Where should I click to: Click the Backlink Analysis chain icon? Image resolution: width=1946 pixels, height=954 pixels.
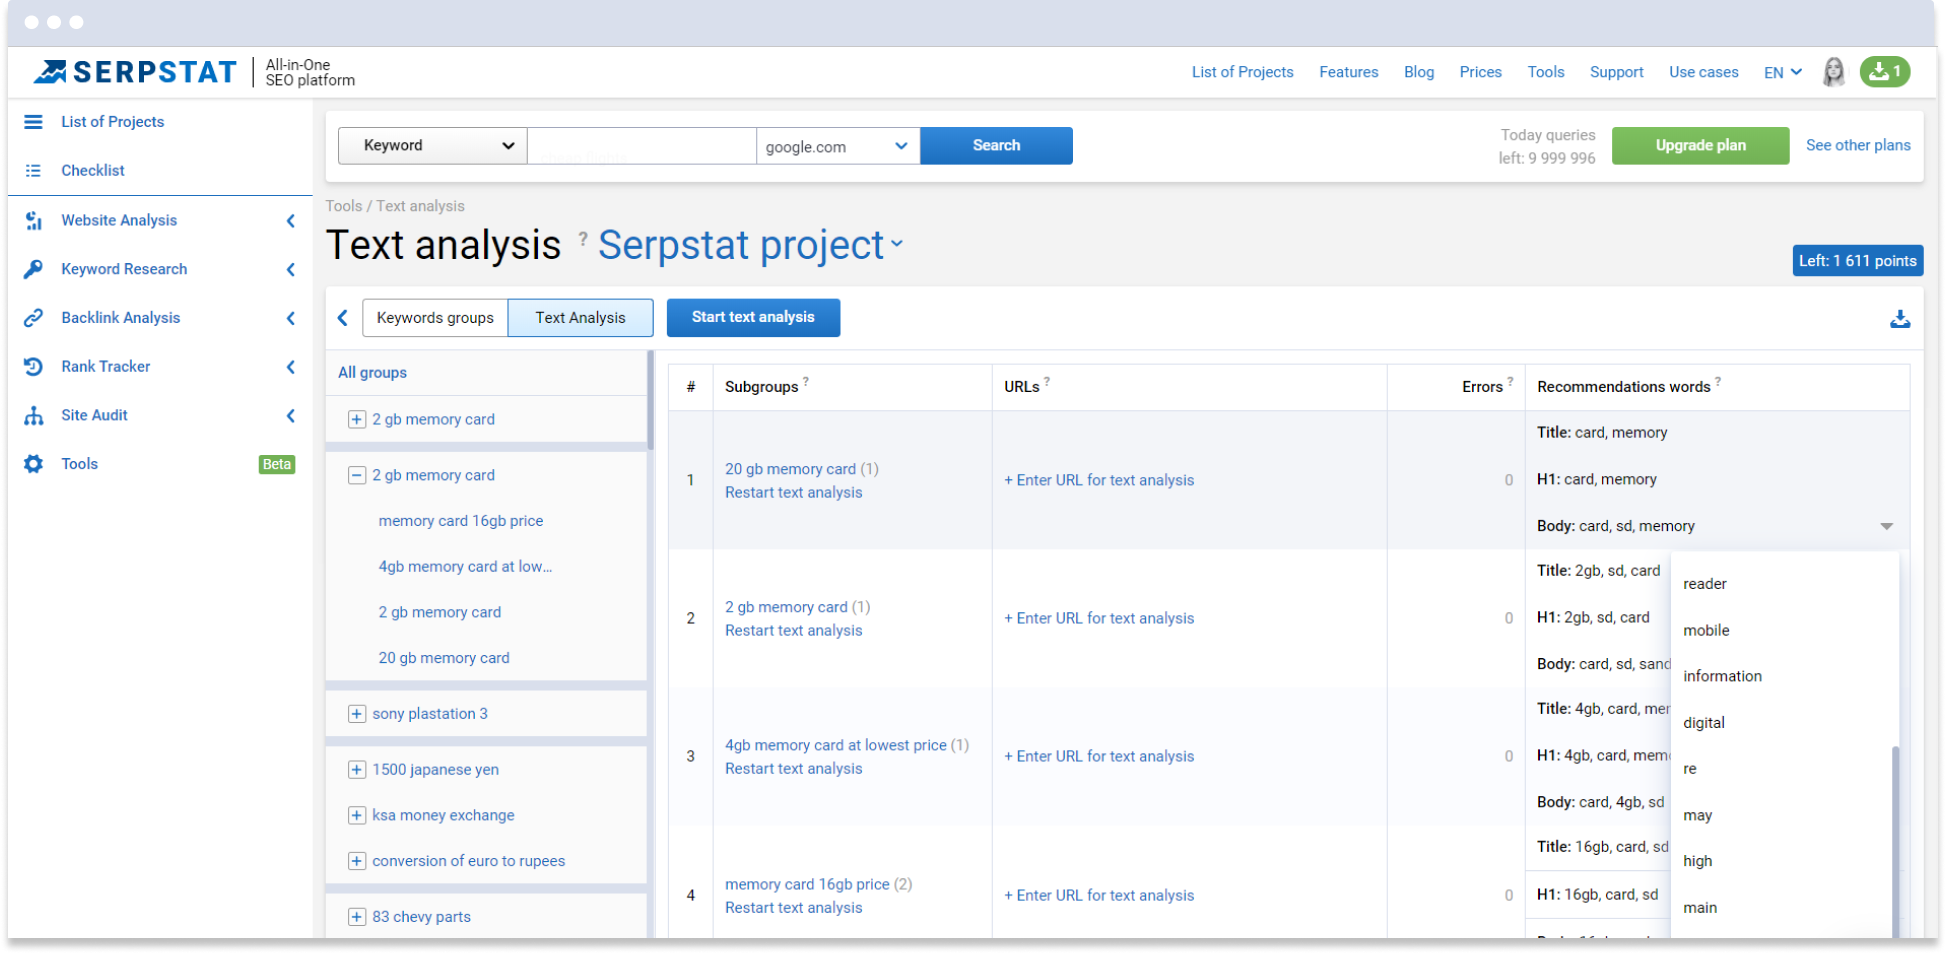33,318
